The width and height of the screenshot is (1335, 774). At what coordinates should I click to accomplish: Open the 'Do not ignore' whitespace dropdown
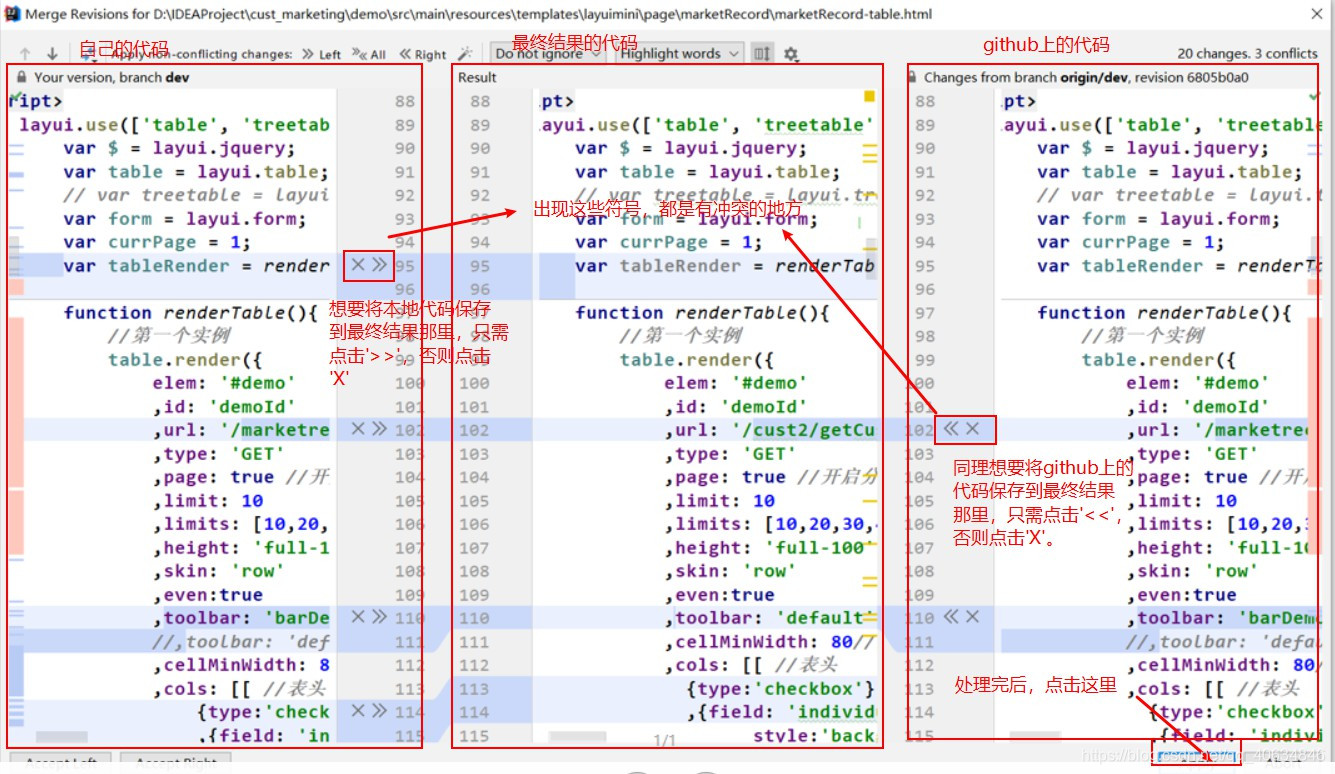point(547,54)
